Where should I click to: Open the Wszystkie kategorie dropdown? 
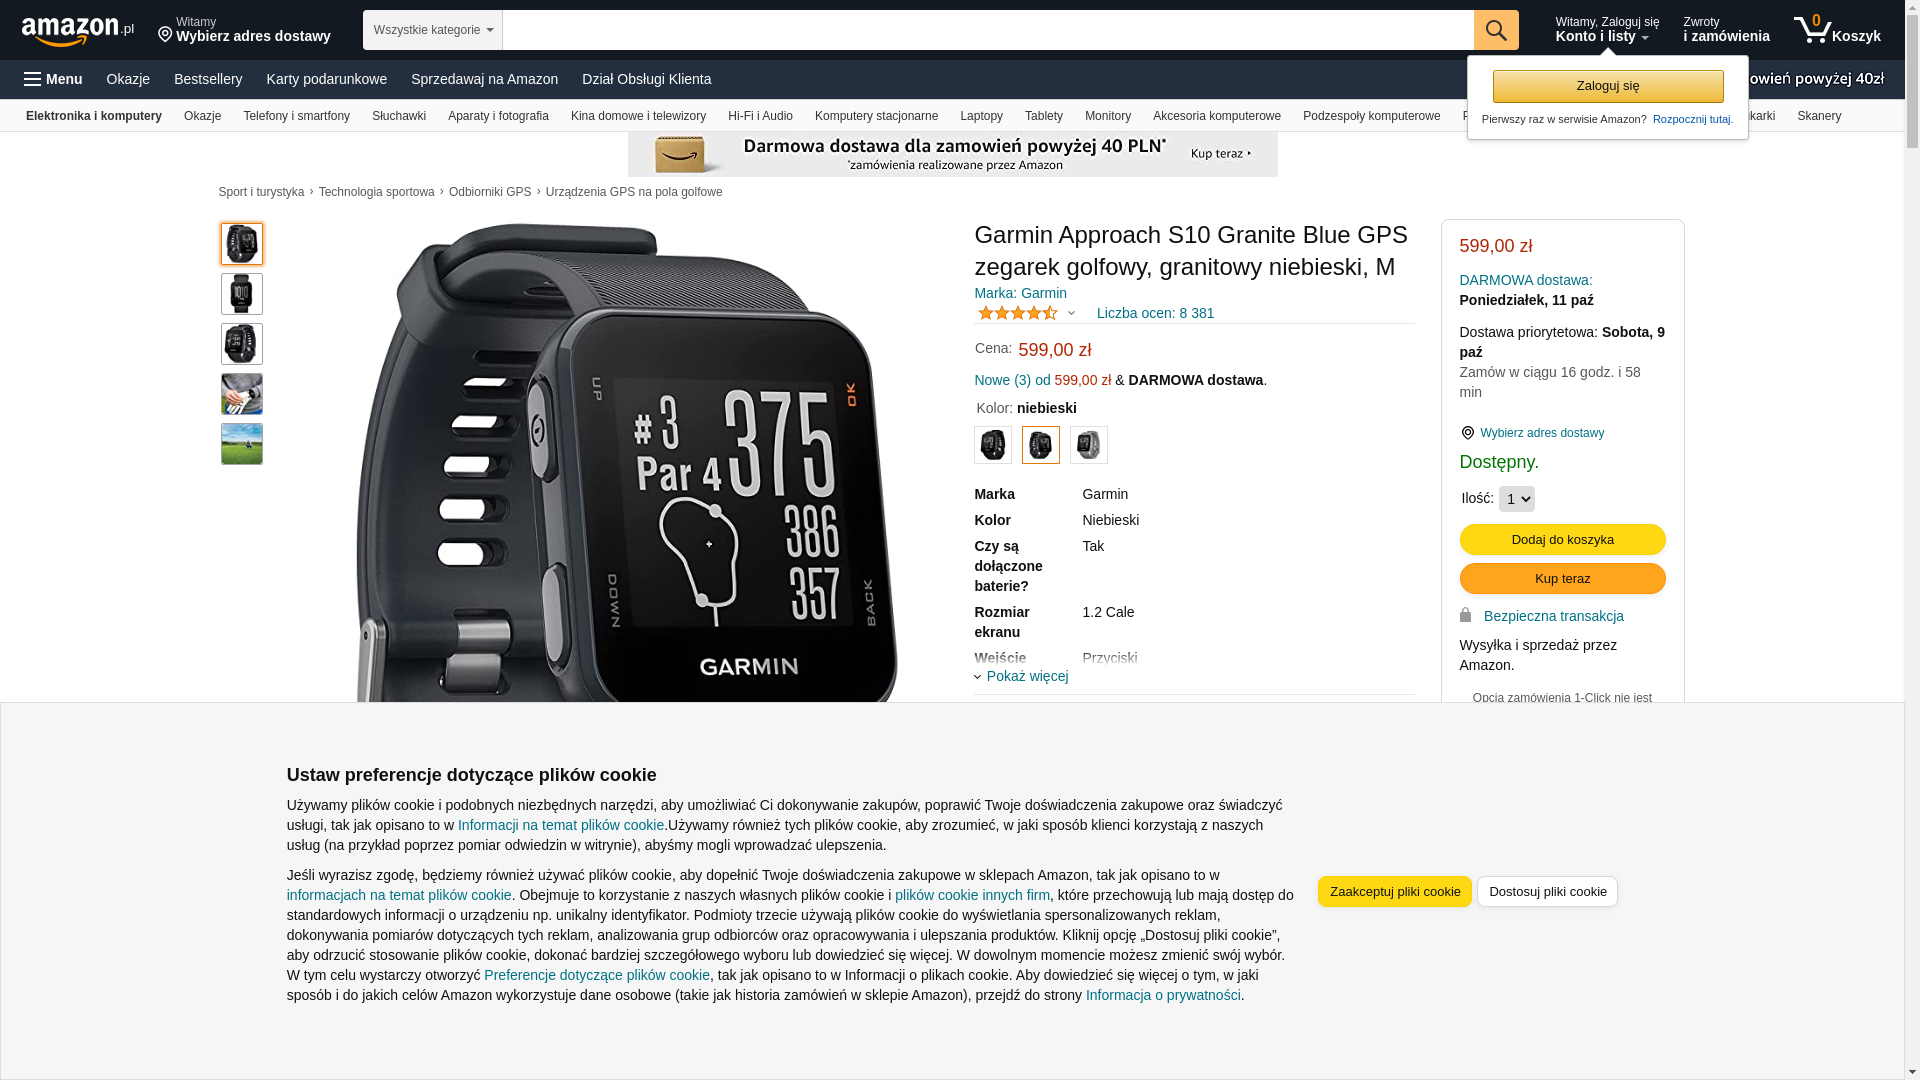[x=433, y=30]
